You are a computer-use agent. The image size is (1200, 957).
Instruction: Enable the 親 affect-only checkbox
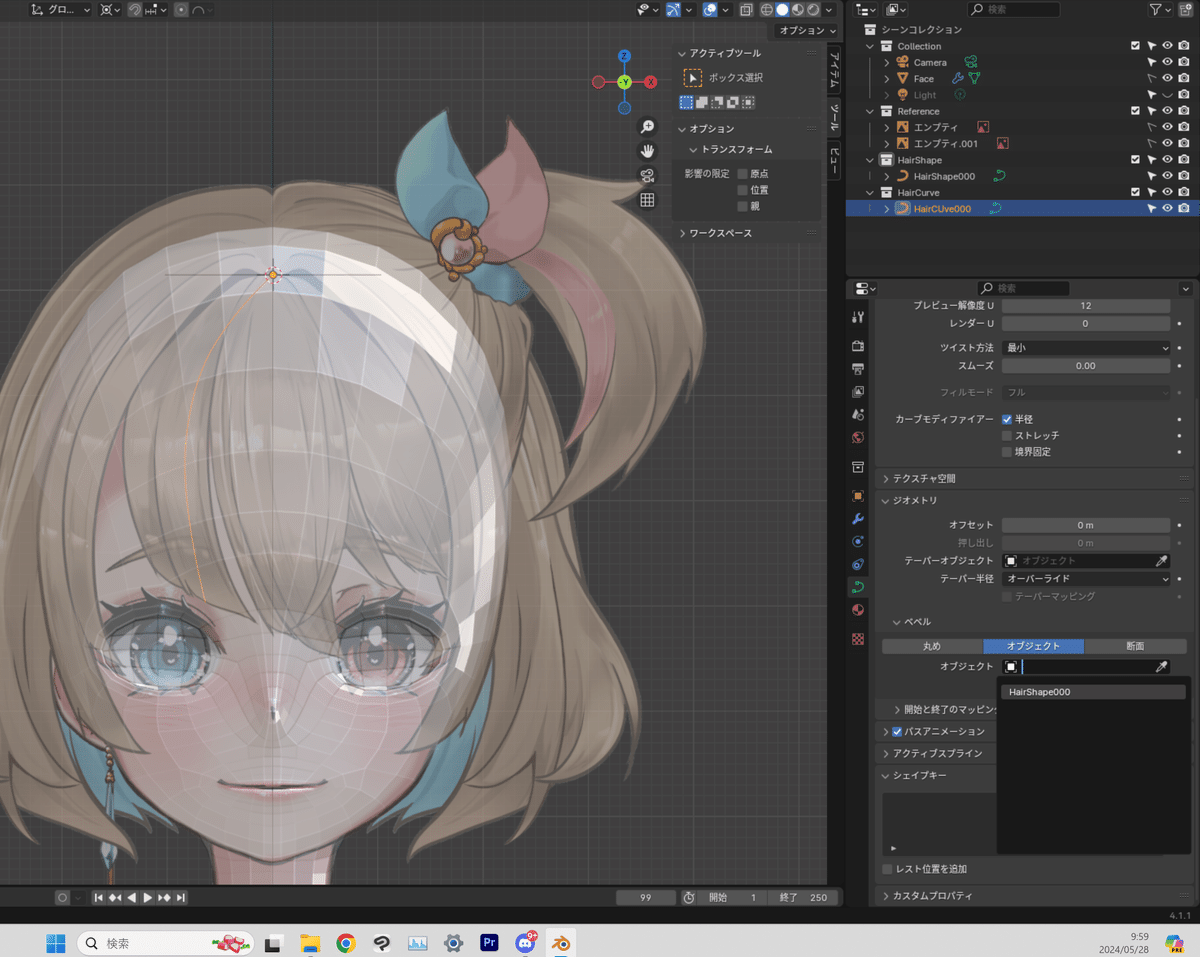pyautogui.click(x=742, y=206)
